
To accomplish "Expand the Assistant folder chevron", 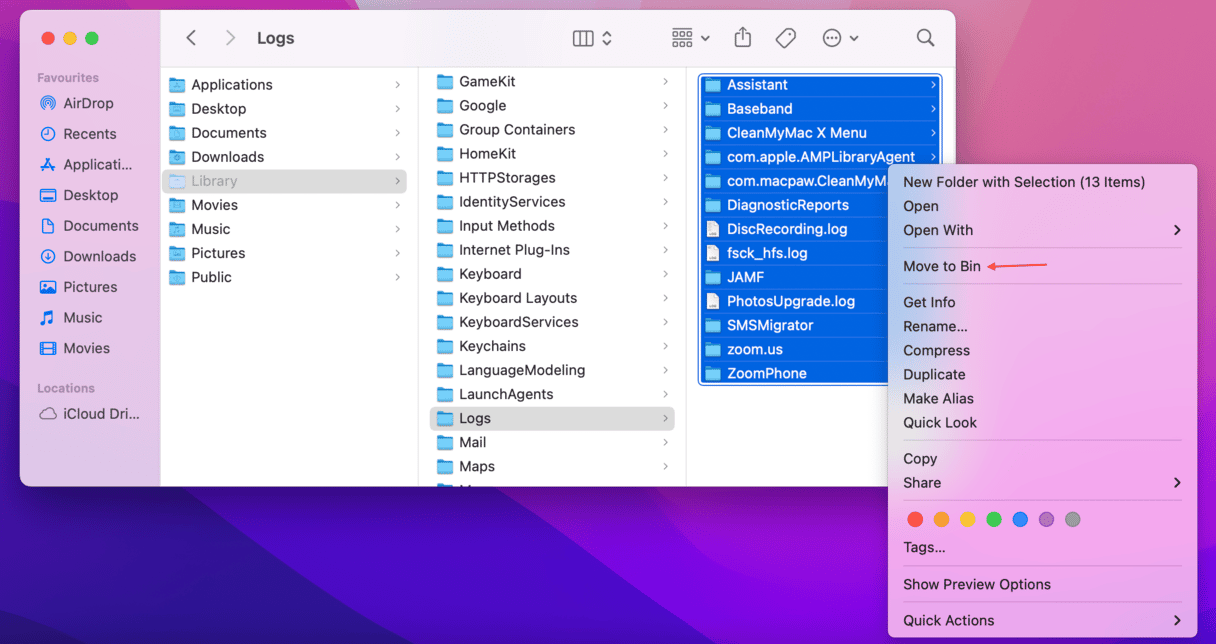I will pos(933,85).
